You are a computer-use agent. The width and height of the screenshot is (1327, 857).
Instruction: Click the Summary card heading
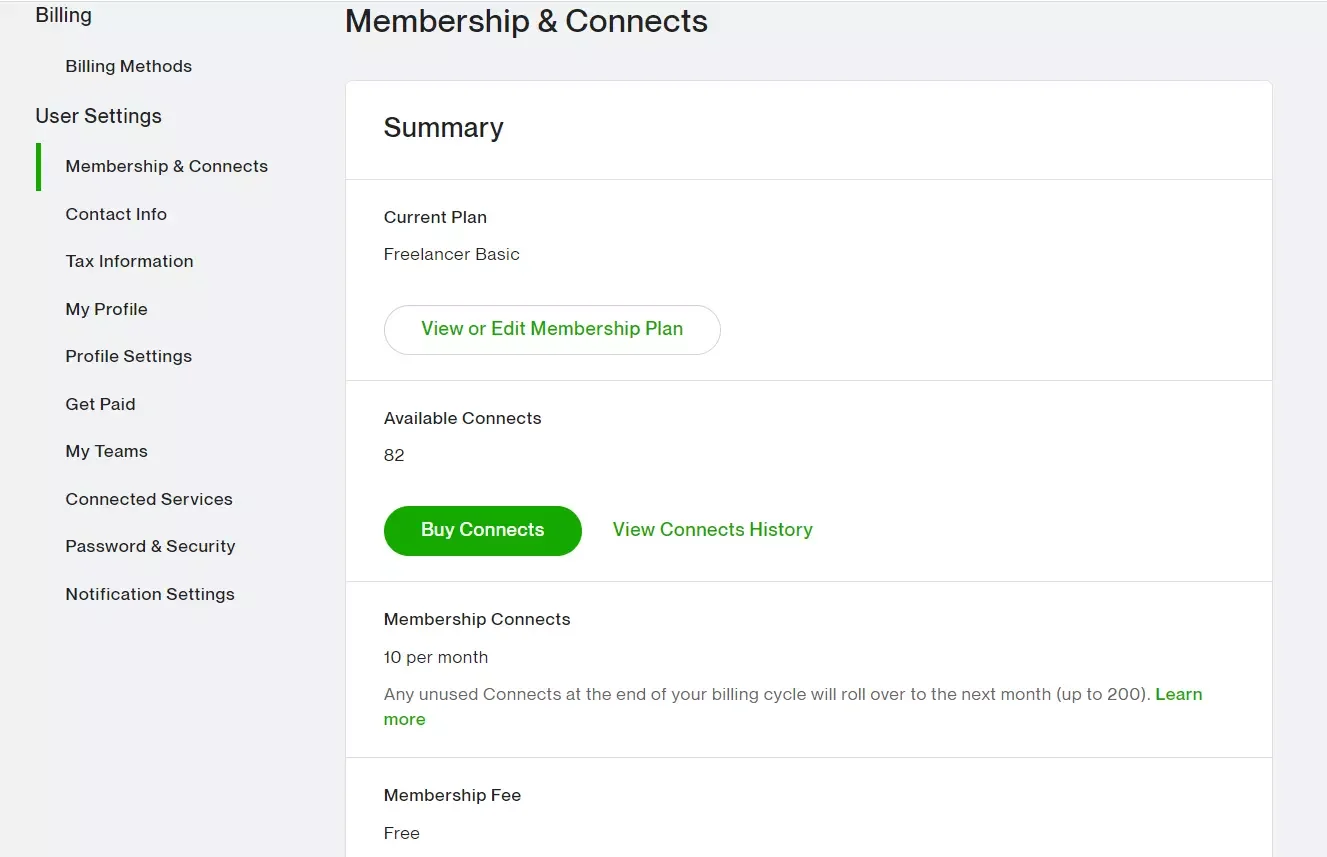click(x=443, y=128)
